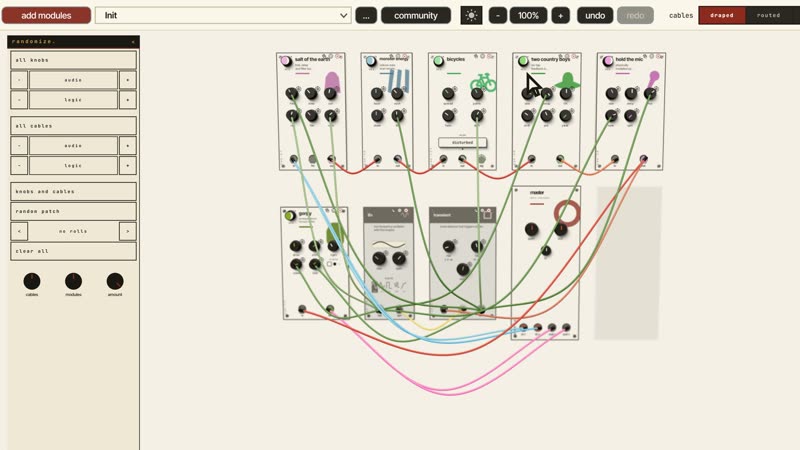Click the green hat graphic on two country boys
Viewport: 800px width, 450px height.
click(x=567, y=81)
